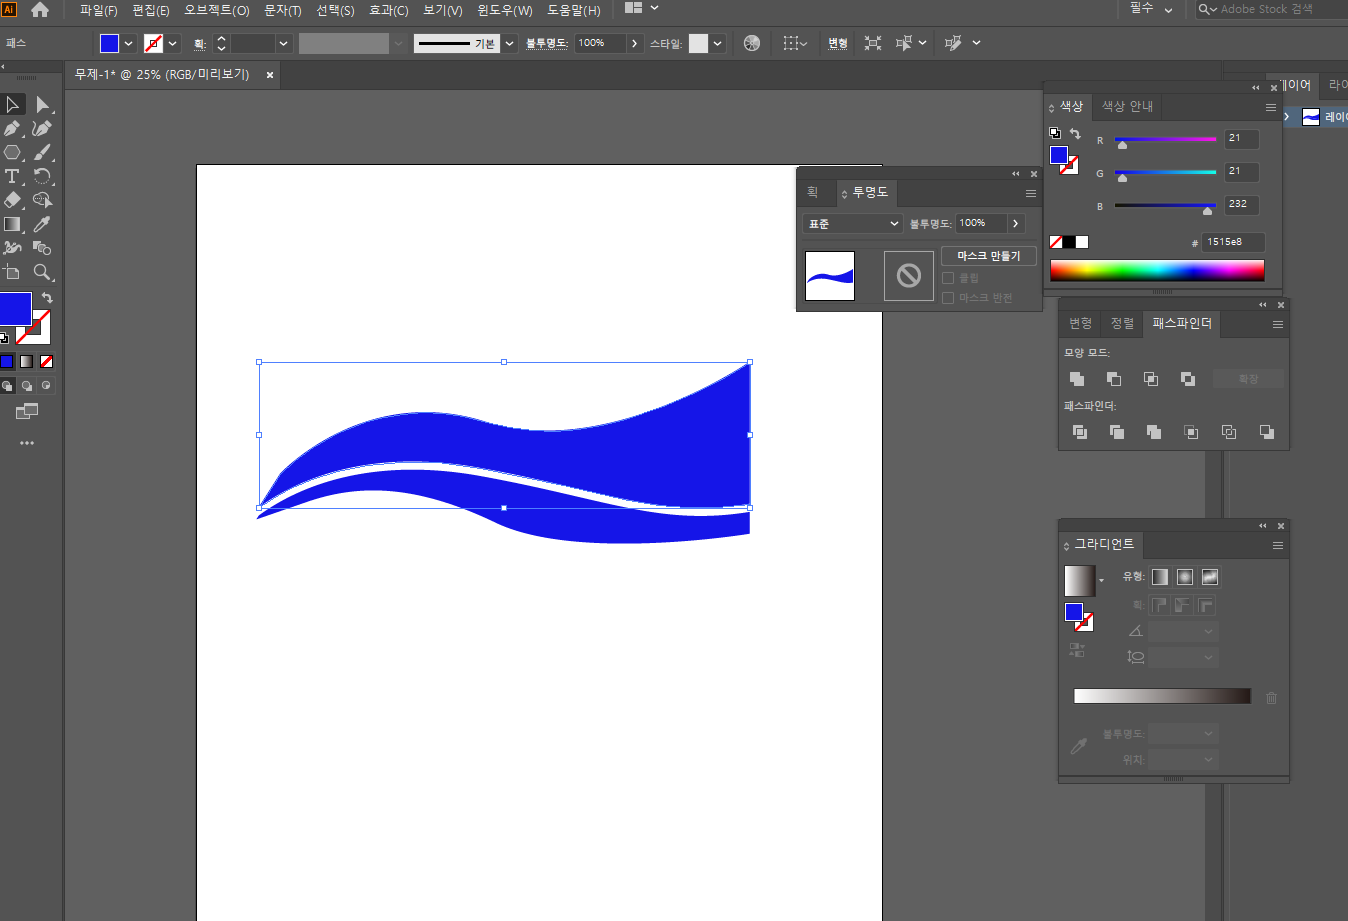Open Color panel options menu

(1271, 107)
